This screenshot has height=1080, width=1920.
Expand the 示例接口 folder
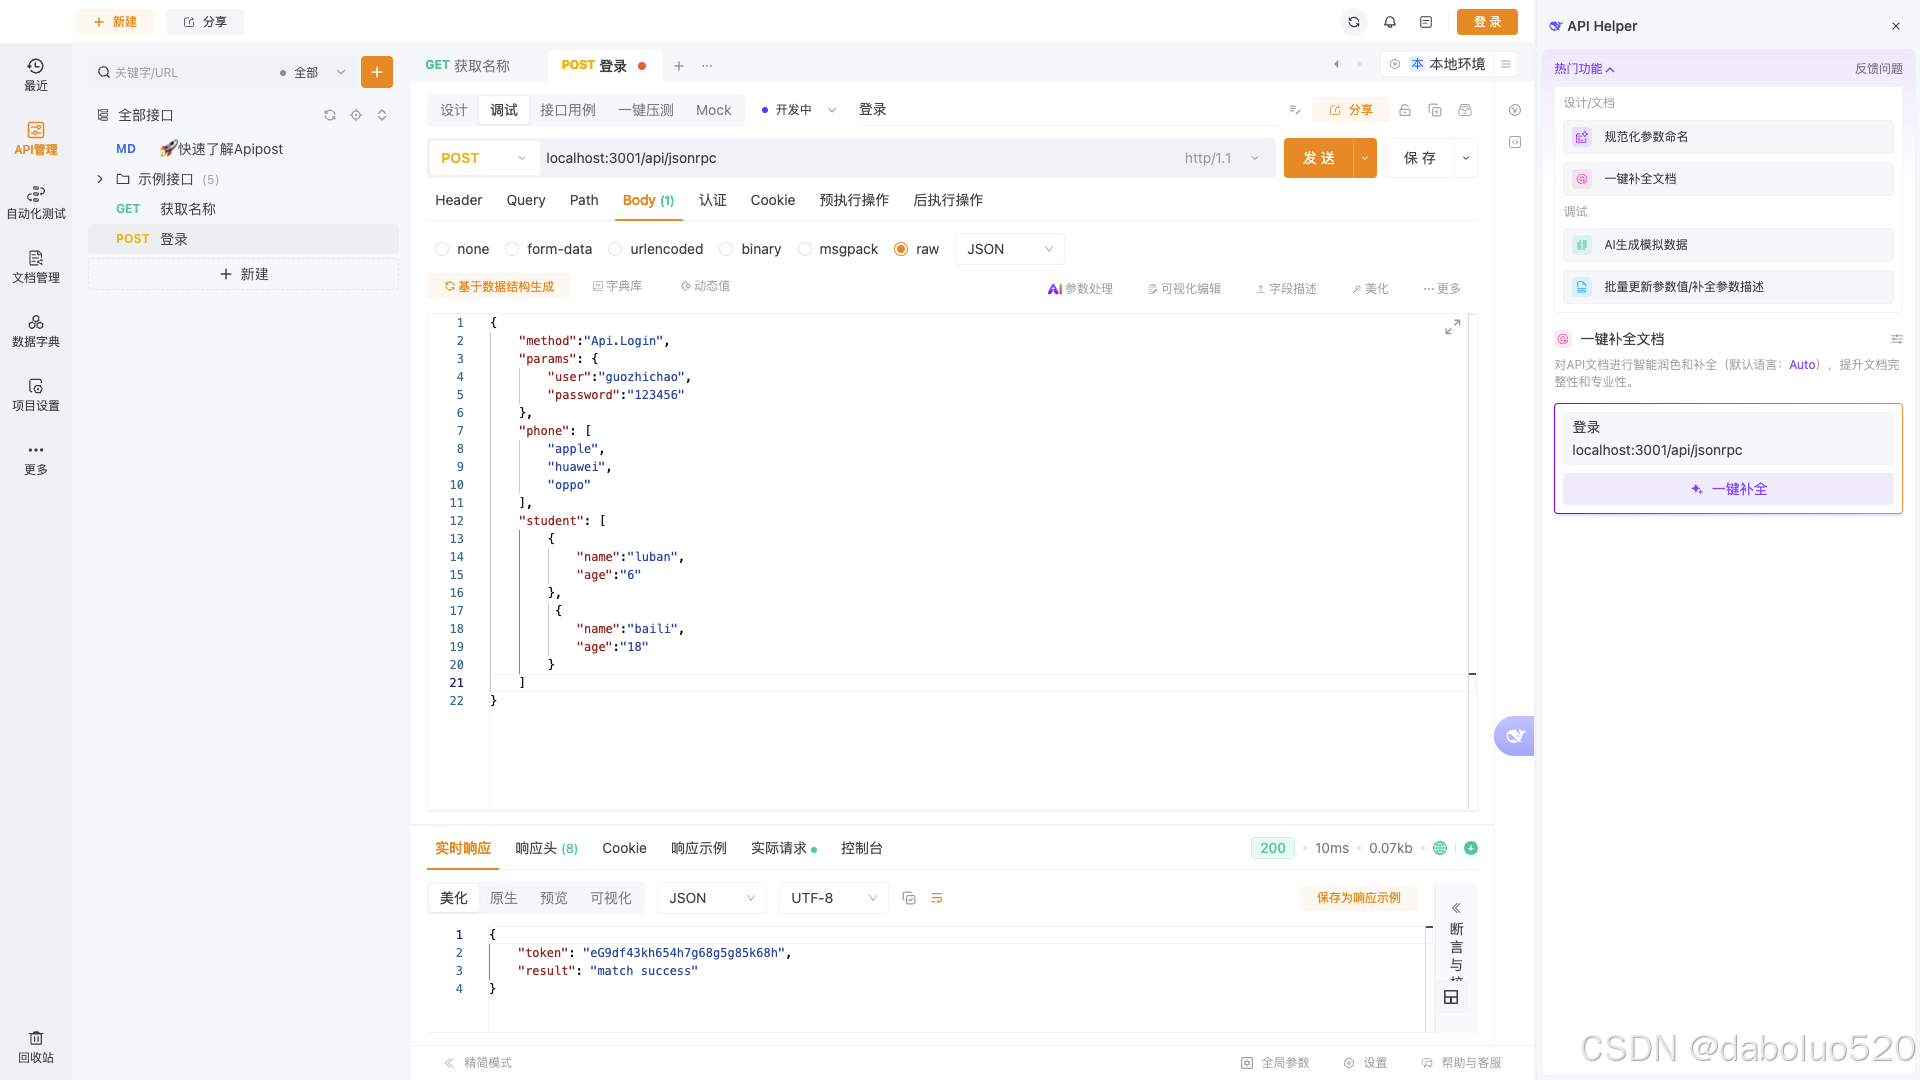[x=100, y=179]
